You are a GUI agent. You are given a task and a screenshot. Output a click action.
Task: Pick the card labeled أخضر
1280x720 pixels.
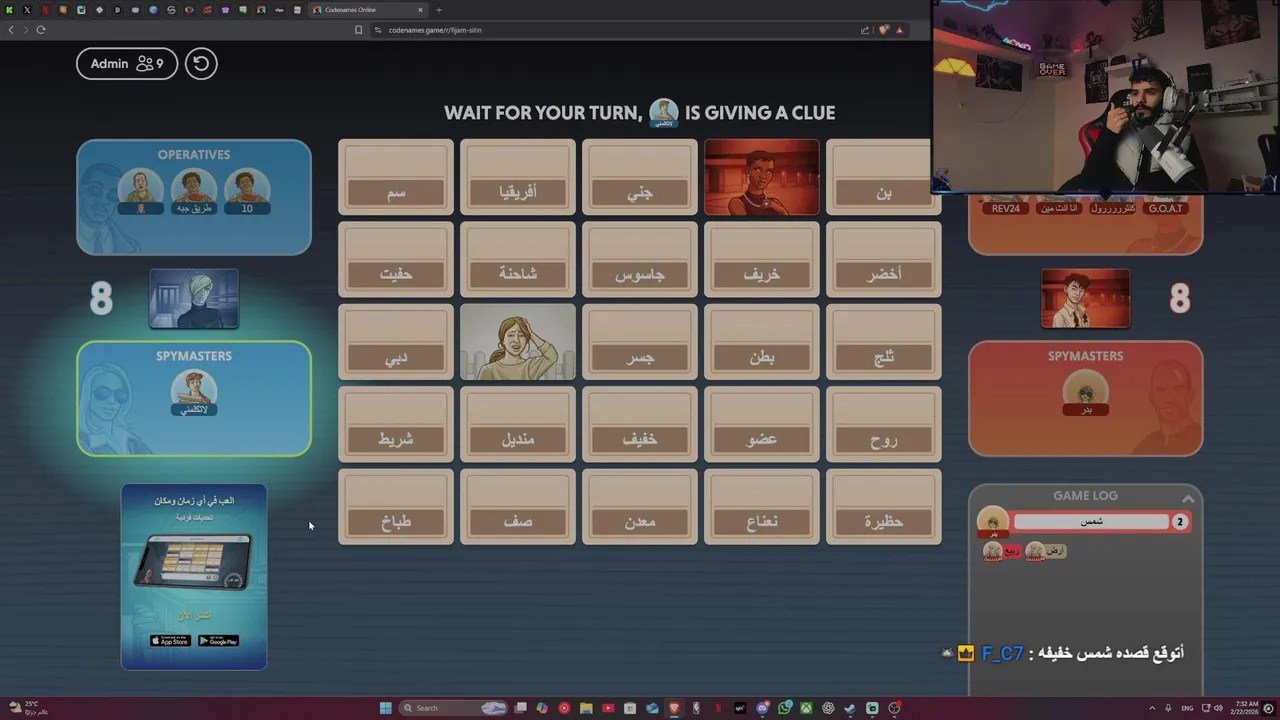(884, 259)
